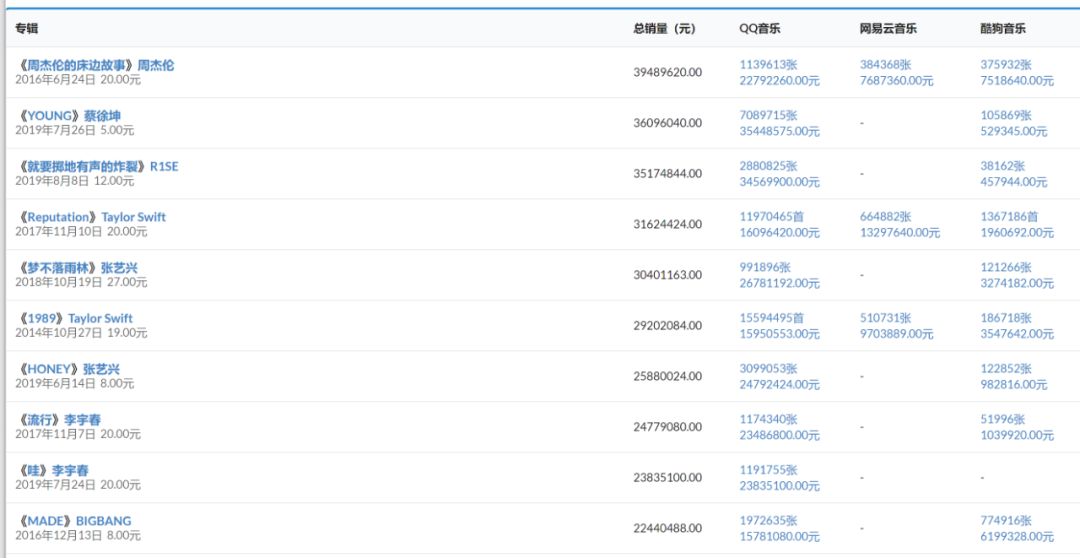The image size is (1080, 558).
Task: Open album 《梦不落雨林》张艺兴 link
Action: pyautogui.click(x=76, y=267)
